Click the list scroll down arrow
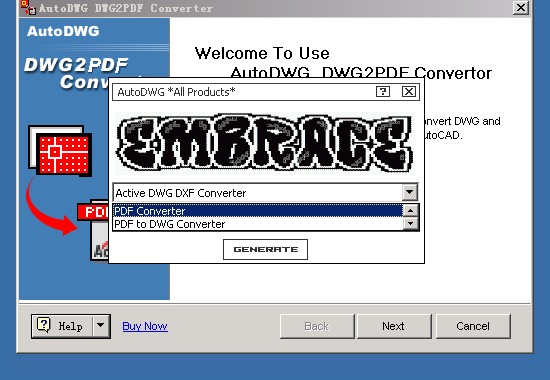Image resolution: width=550 pixels, height=380 pixels. [x=410, y=224]
